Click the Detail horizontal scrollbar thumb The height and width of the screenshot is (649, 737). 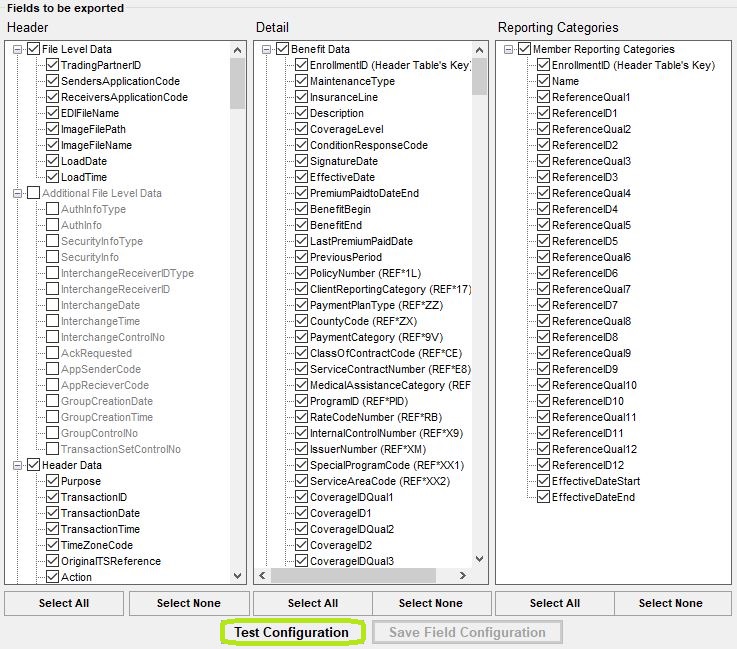click(353, 575)
